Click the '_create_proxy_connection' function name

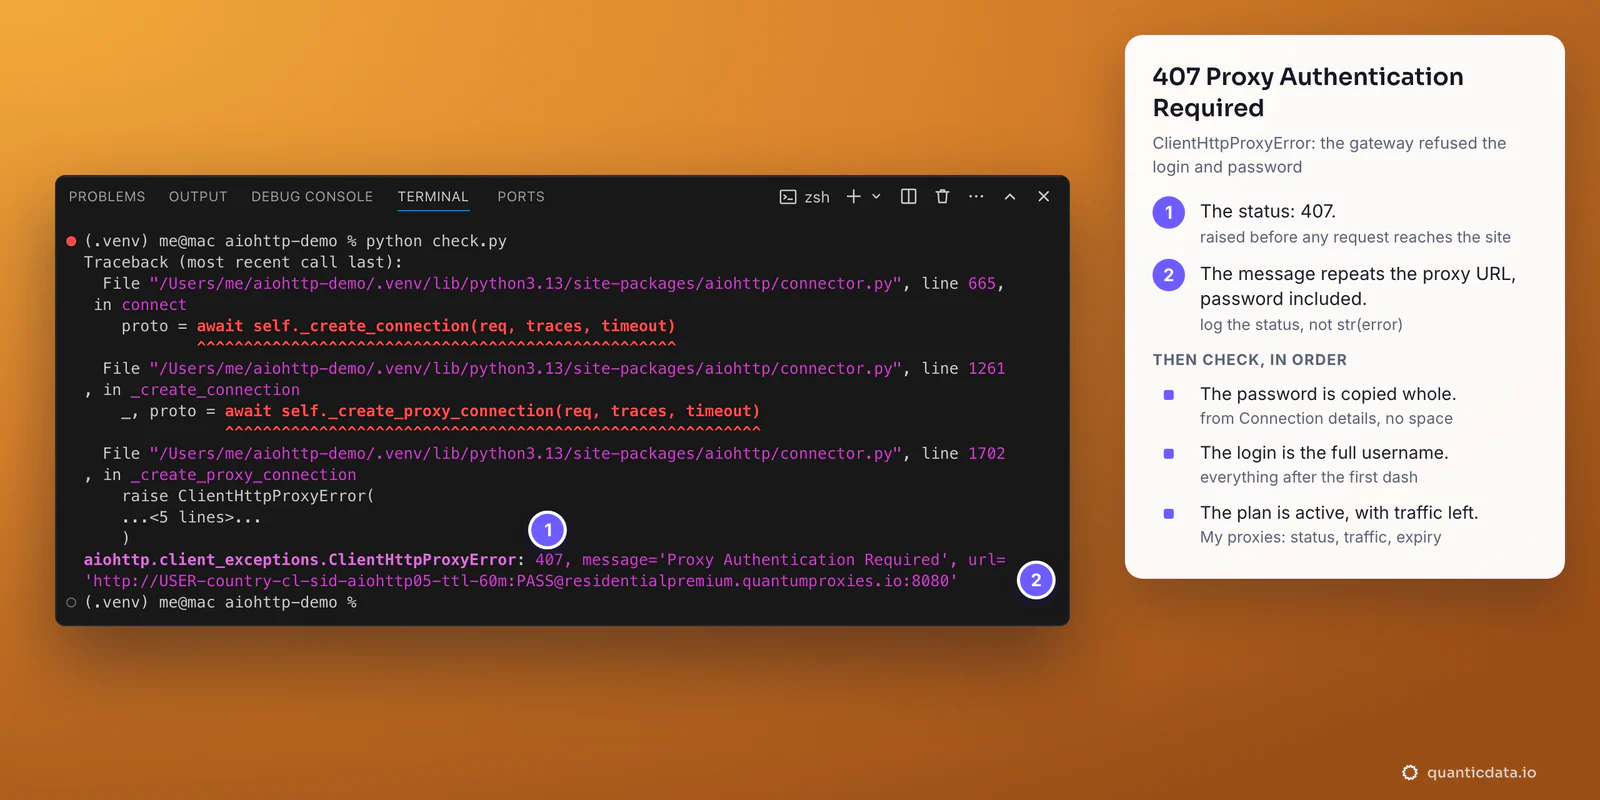coord(244,475)
